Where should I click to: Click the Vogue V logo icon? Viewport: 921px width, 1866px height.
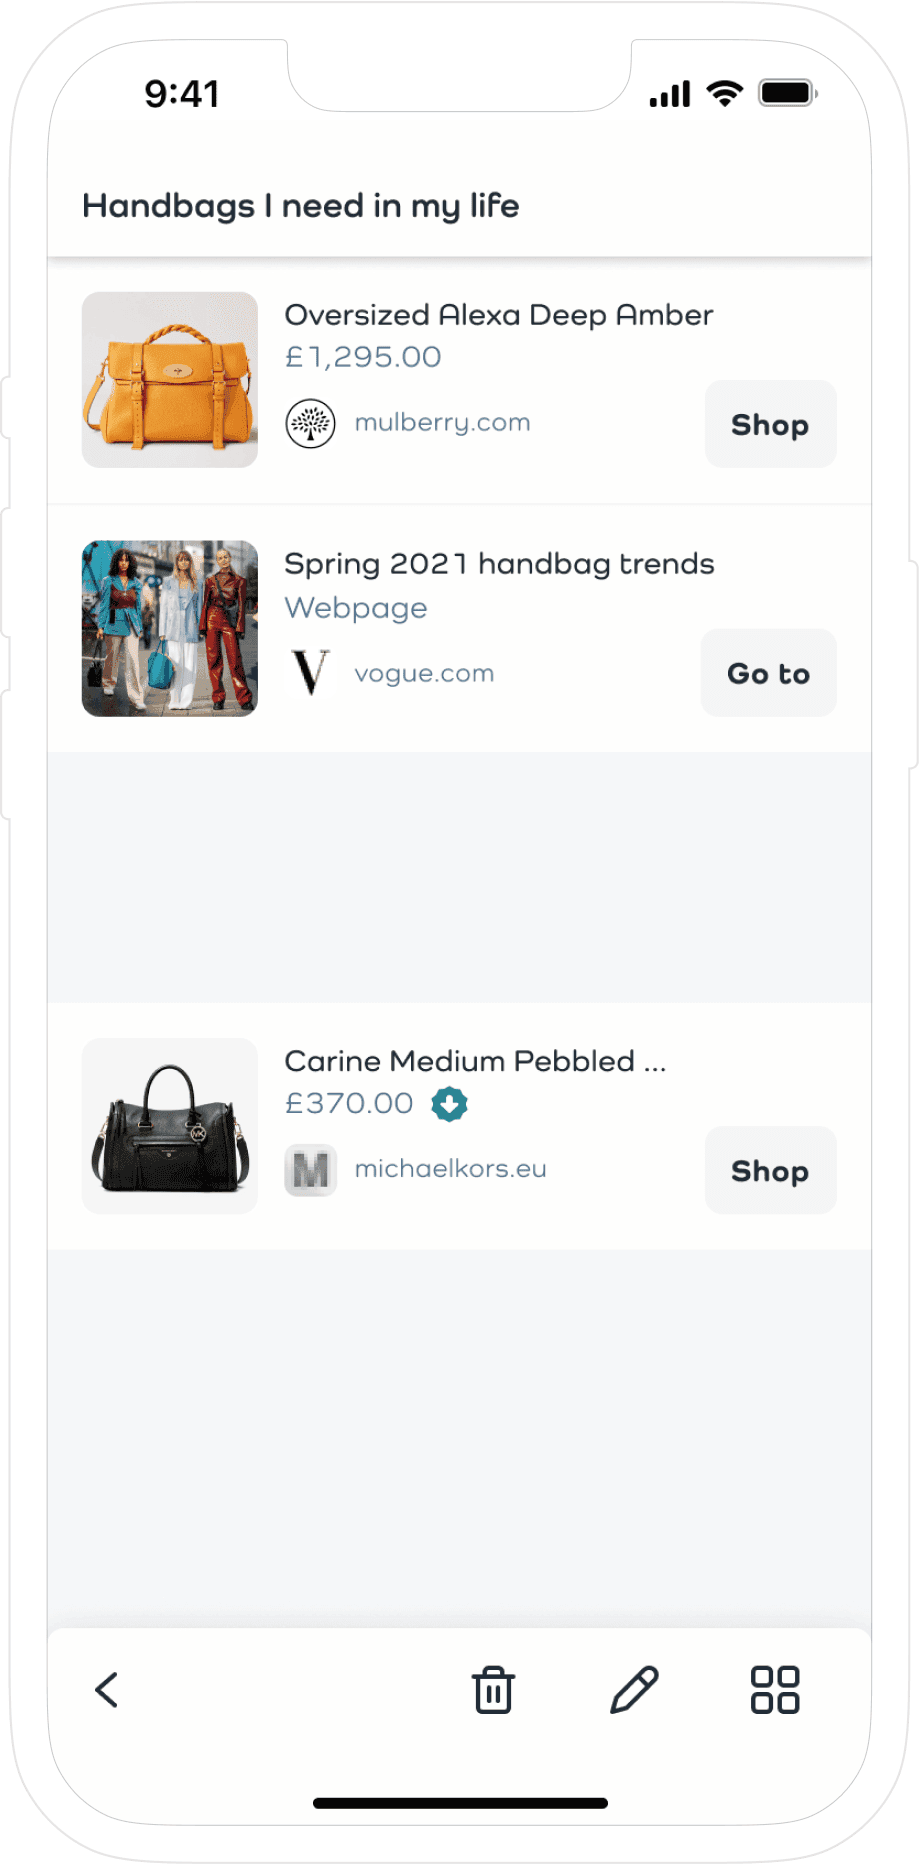click(310, 672)
